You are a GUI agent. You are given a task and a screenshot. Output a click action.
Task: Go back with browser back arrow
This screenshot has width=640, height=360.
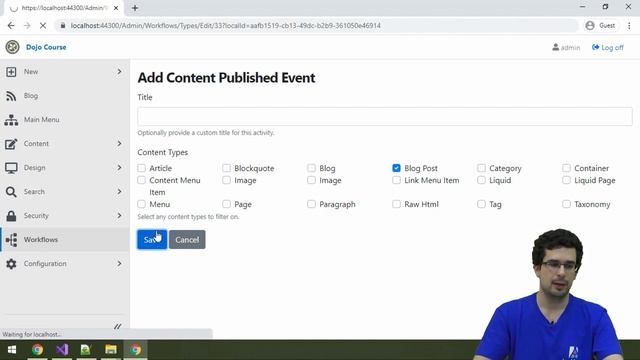tap(11, 25)
